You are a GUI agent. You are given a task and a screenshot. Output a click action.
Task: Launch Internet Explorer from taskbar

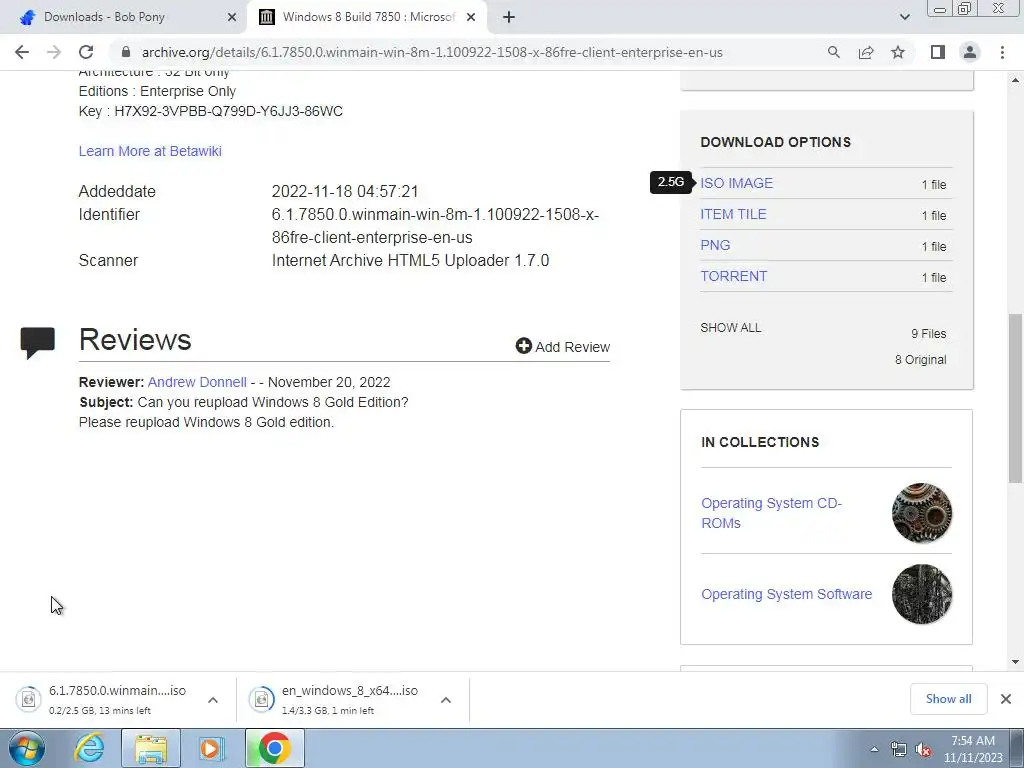(x=89, y=748)
